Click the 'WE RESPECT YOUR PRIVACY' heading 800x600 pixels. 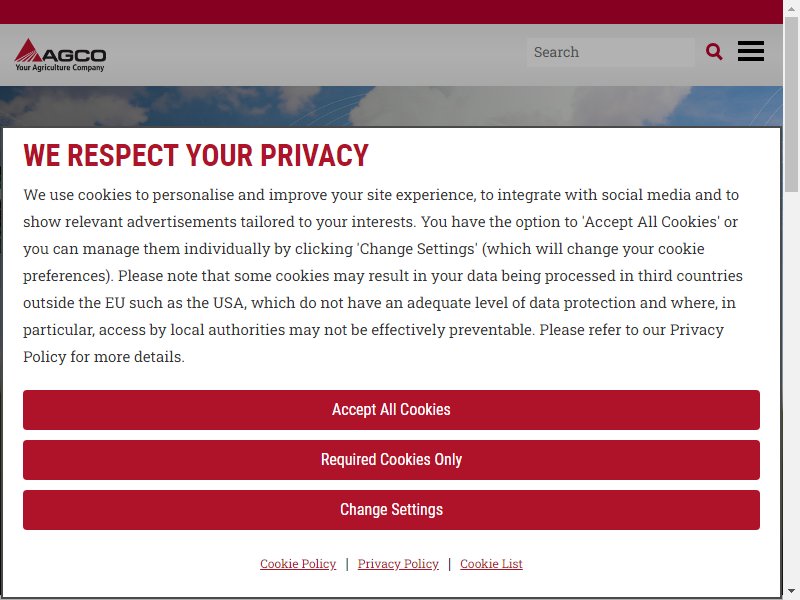coord(196,156)
